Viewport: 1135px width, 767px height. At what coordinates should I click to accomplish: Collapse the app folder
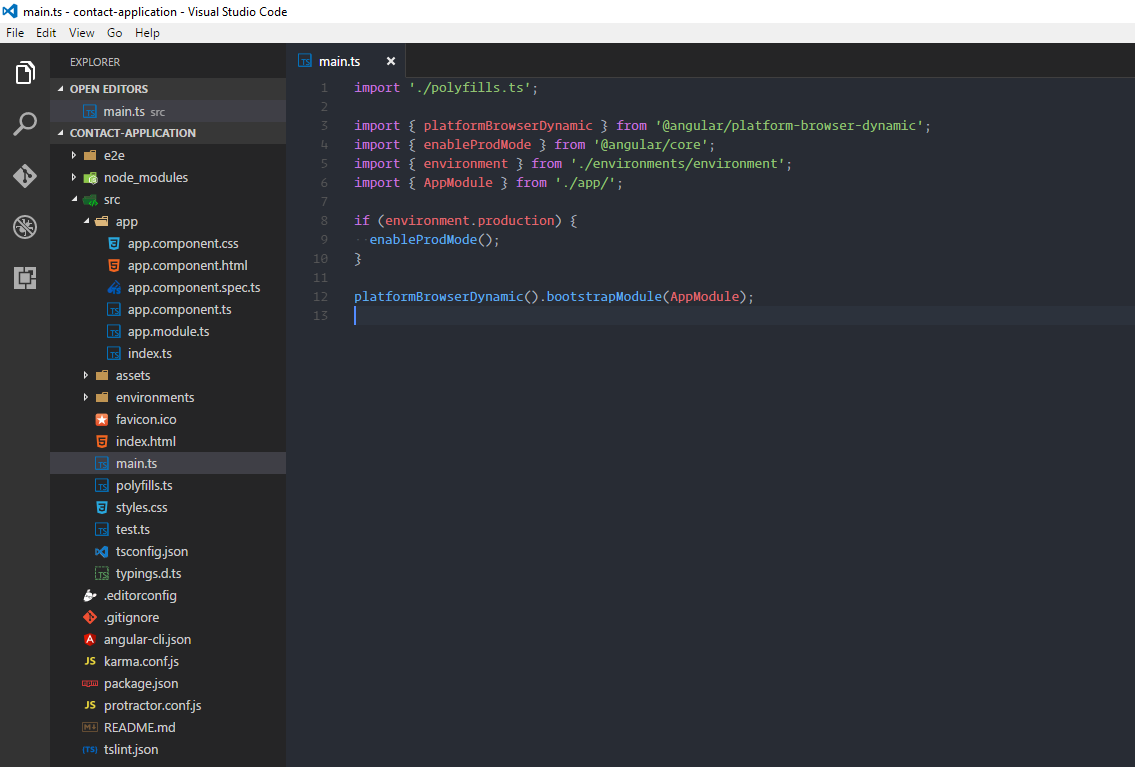point(126,221)
